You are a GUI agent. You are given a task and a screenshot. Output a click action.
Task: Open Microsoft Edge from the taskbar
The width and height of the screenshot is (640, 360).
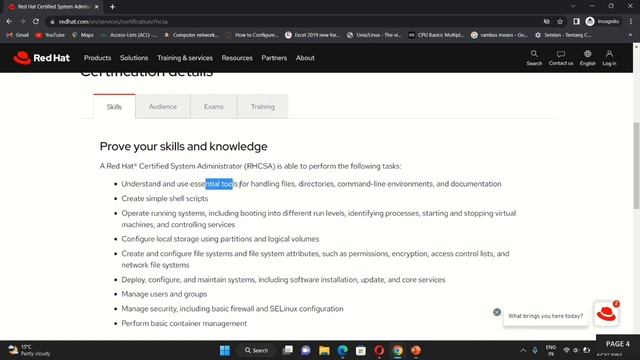(x=342, y=351)
